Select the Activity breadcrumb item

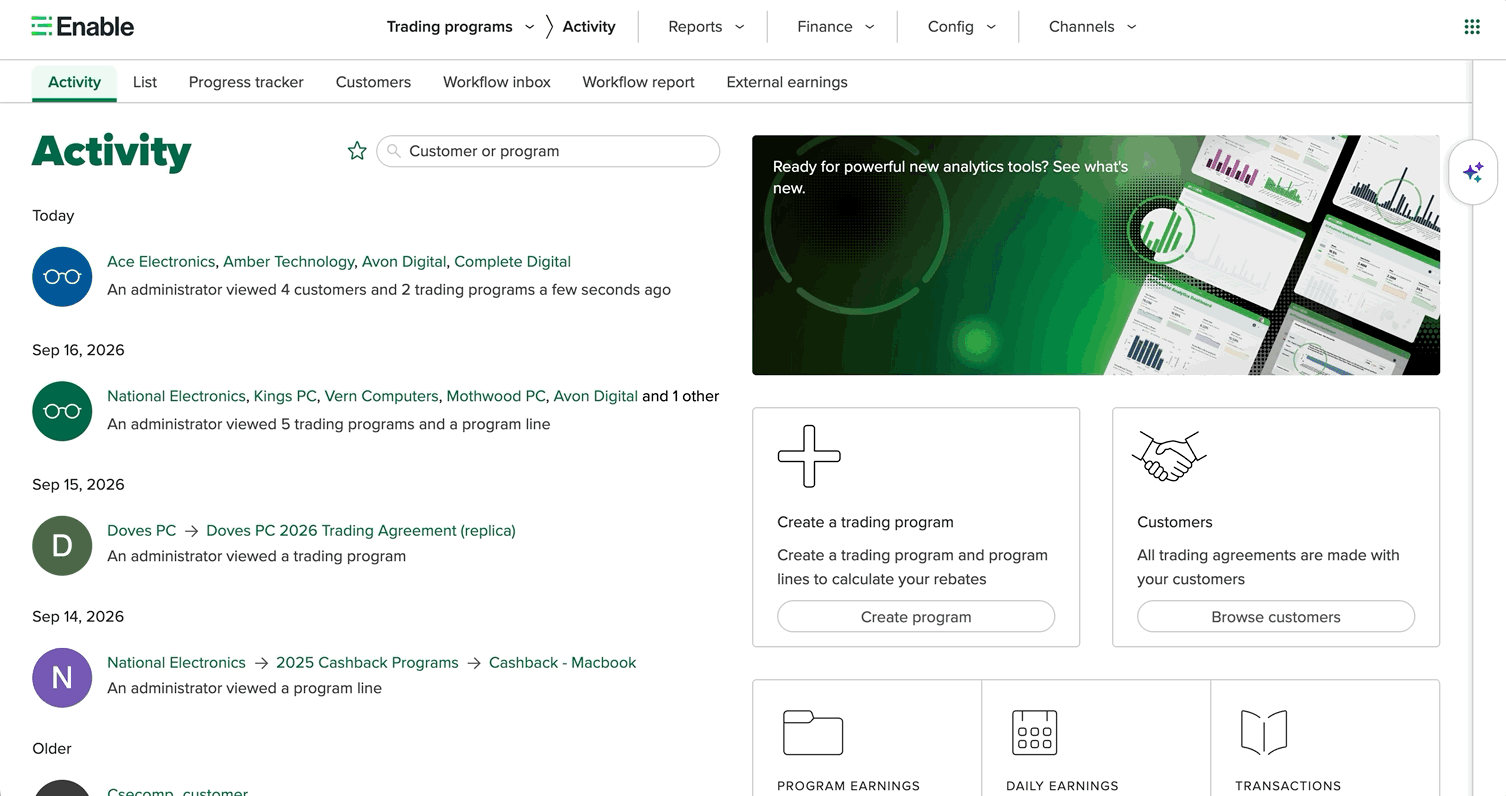click(589, 27)
